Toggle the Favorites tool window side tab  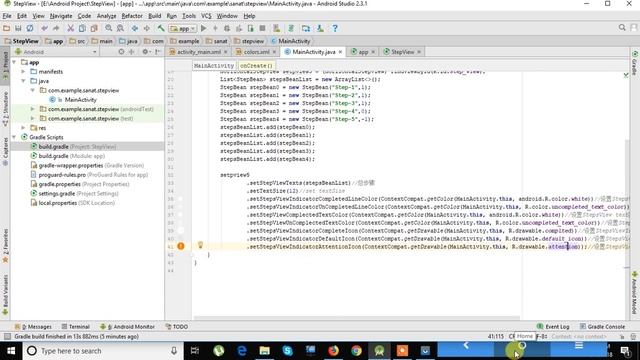tap(5, 246)
